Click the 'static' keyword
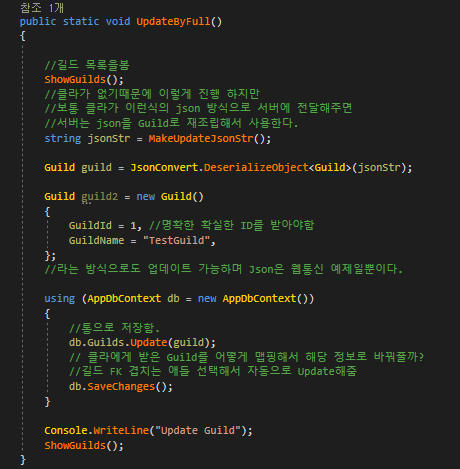Viewport: 460px width, 469px height. (81, 22)
